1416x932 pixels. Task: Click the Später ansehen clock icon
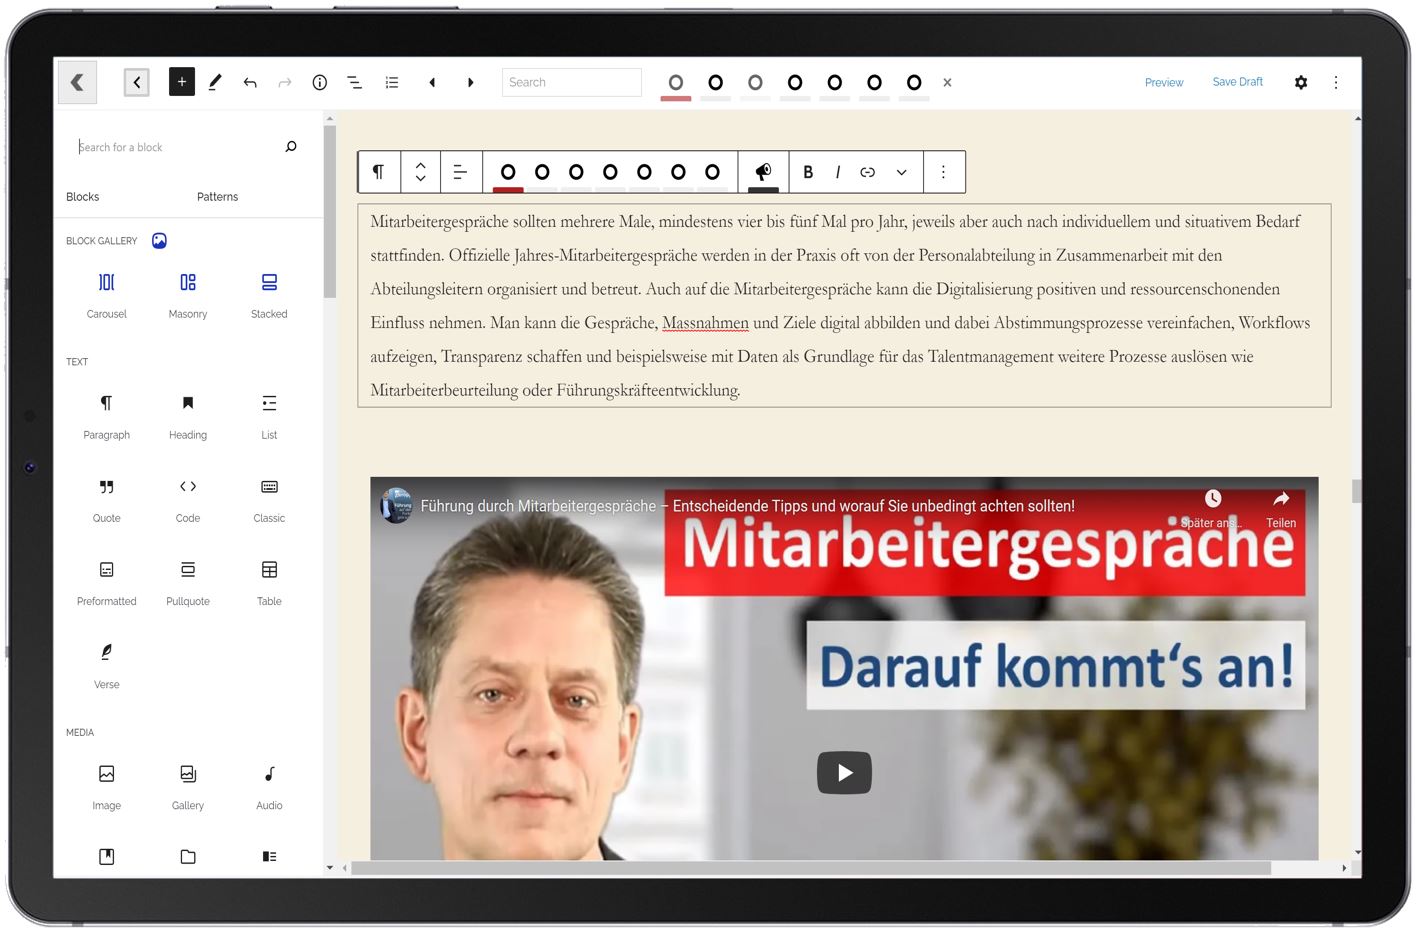tap(1212, 499)
